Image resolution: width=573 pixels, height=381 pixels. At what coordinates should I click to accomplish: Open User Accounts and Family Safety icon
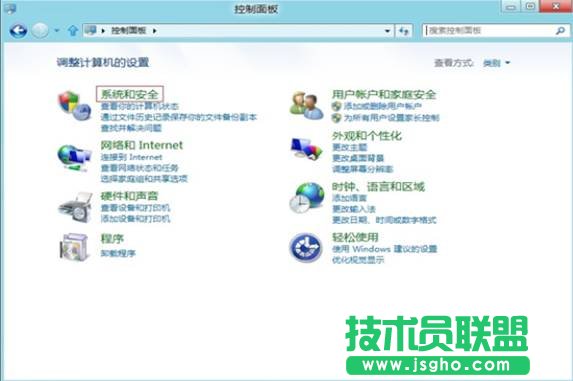[306, 106]
